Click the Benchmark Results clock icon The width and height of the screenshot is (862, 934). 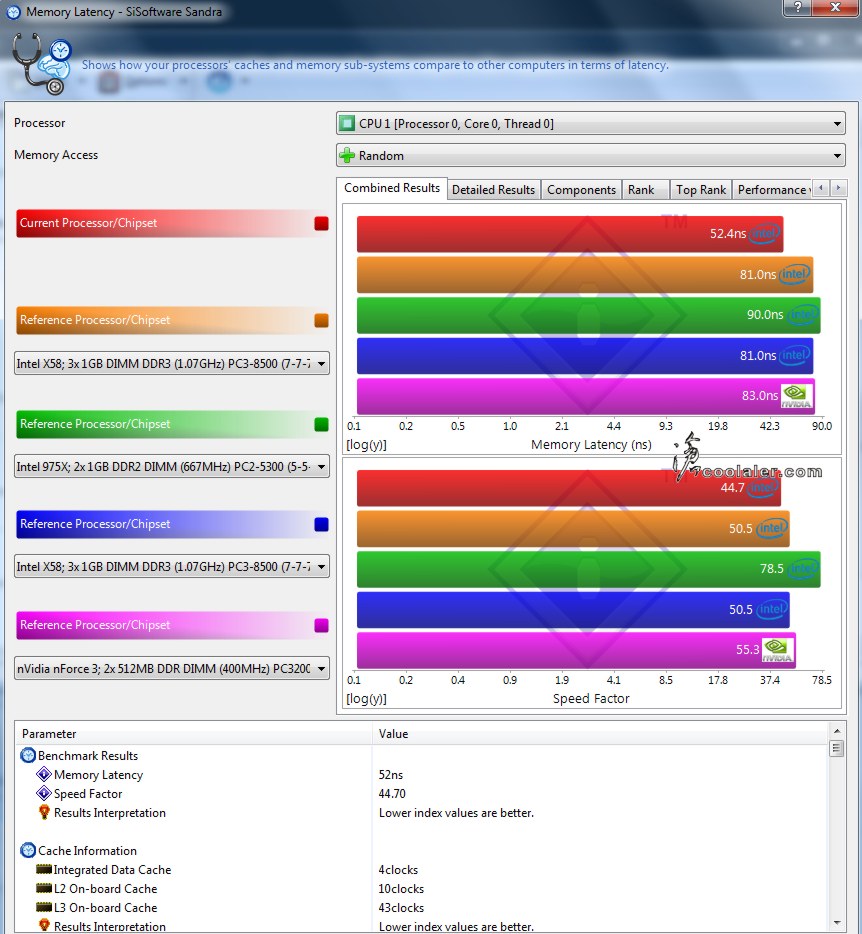pos(28,755)
